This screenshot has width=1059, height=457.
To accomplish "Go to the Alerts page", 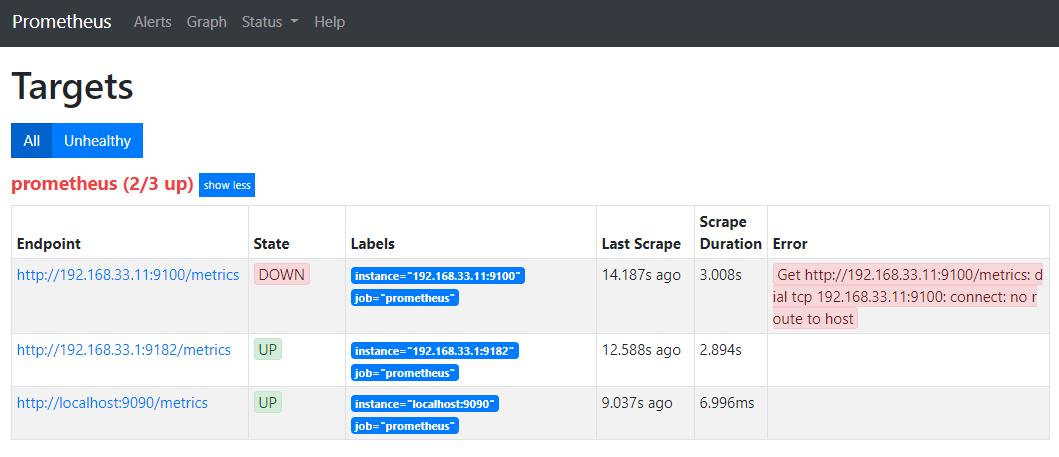I will pos(153,22).
